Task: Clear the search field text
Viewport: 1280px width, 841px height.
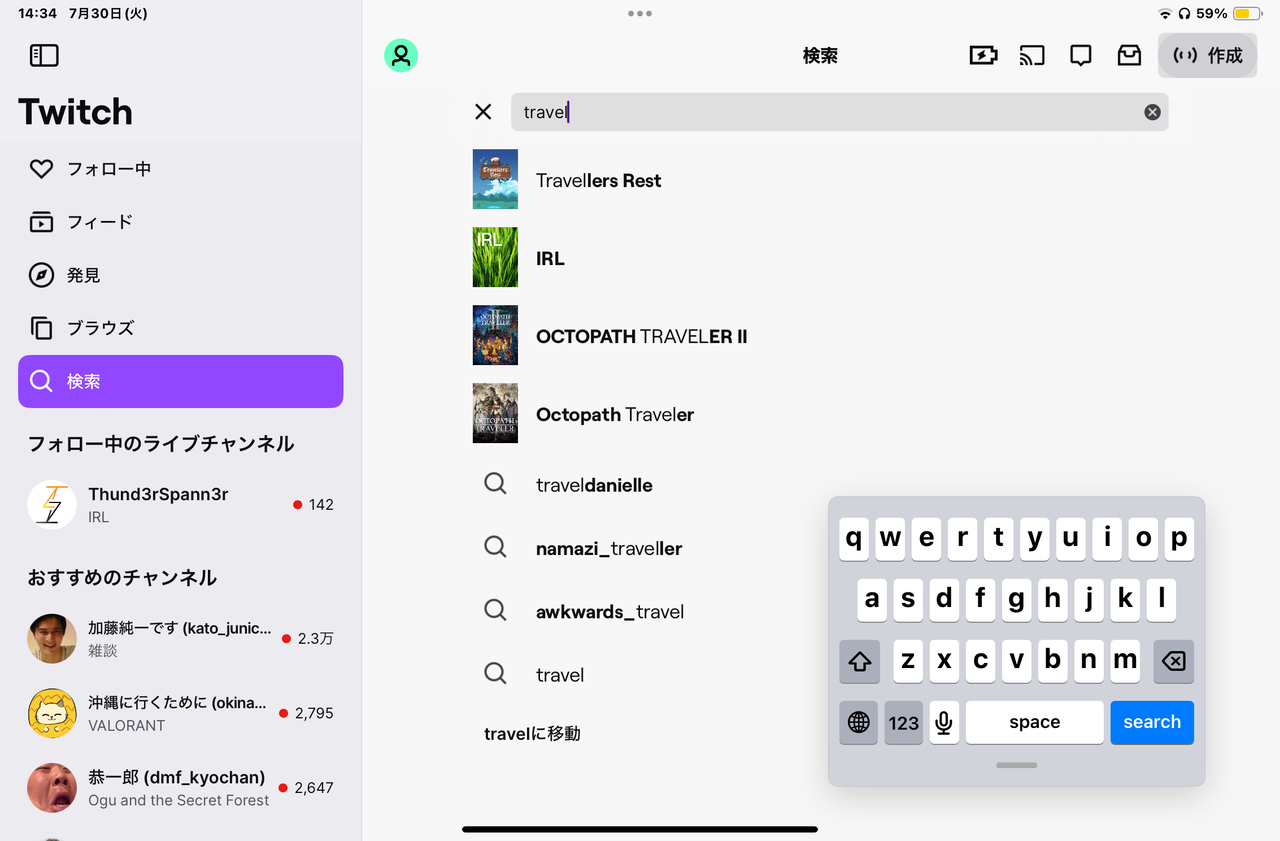Action: [1152, 112]
